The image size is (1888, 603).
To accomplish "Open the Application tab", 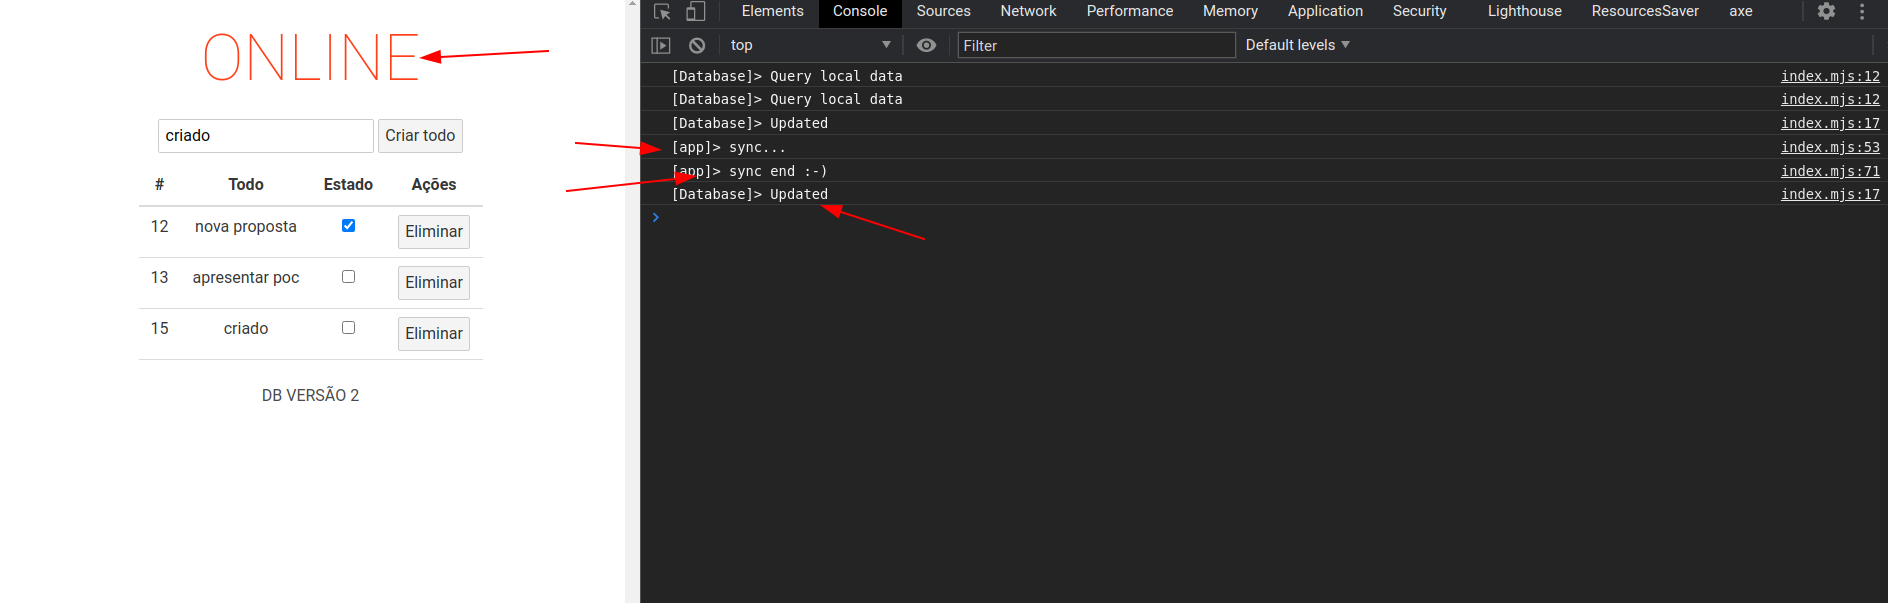I will point(1325,12).
